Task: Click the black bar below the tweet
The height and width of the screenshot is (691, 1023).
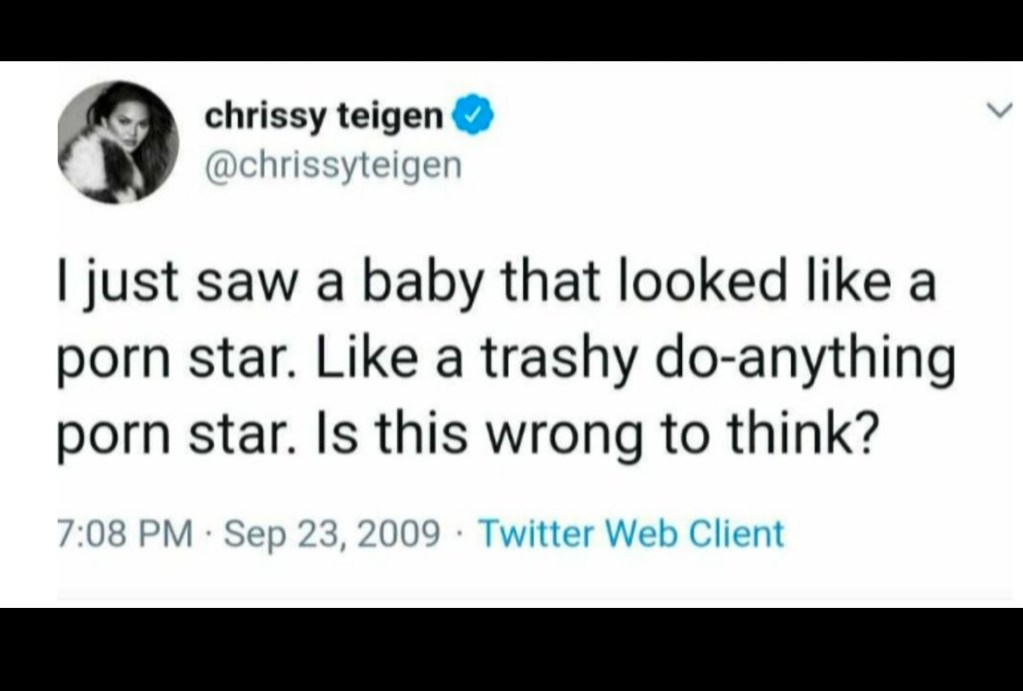Action: coord(511,650)
